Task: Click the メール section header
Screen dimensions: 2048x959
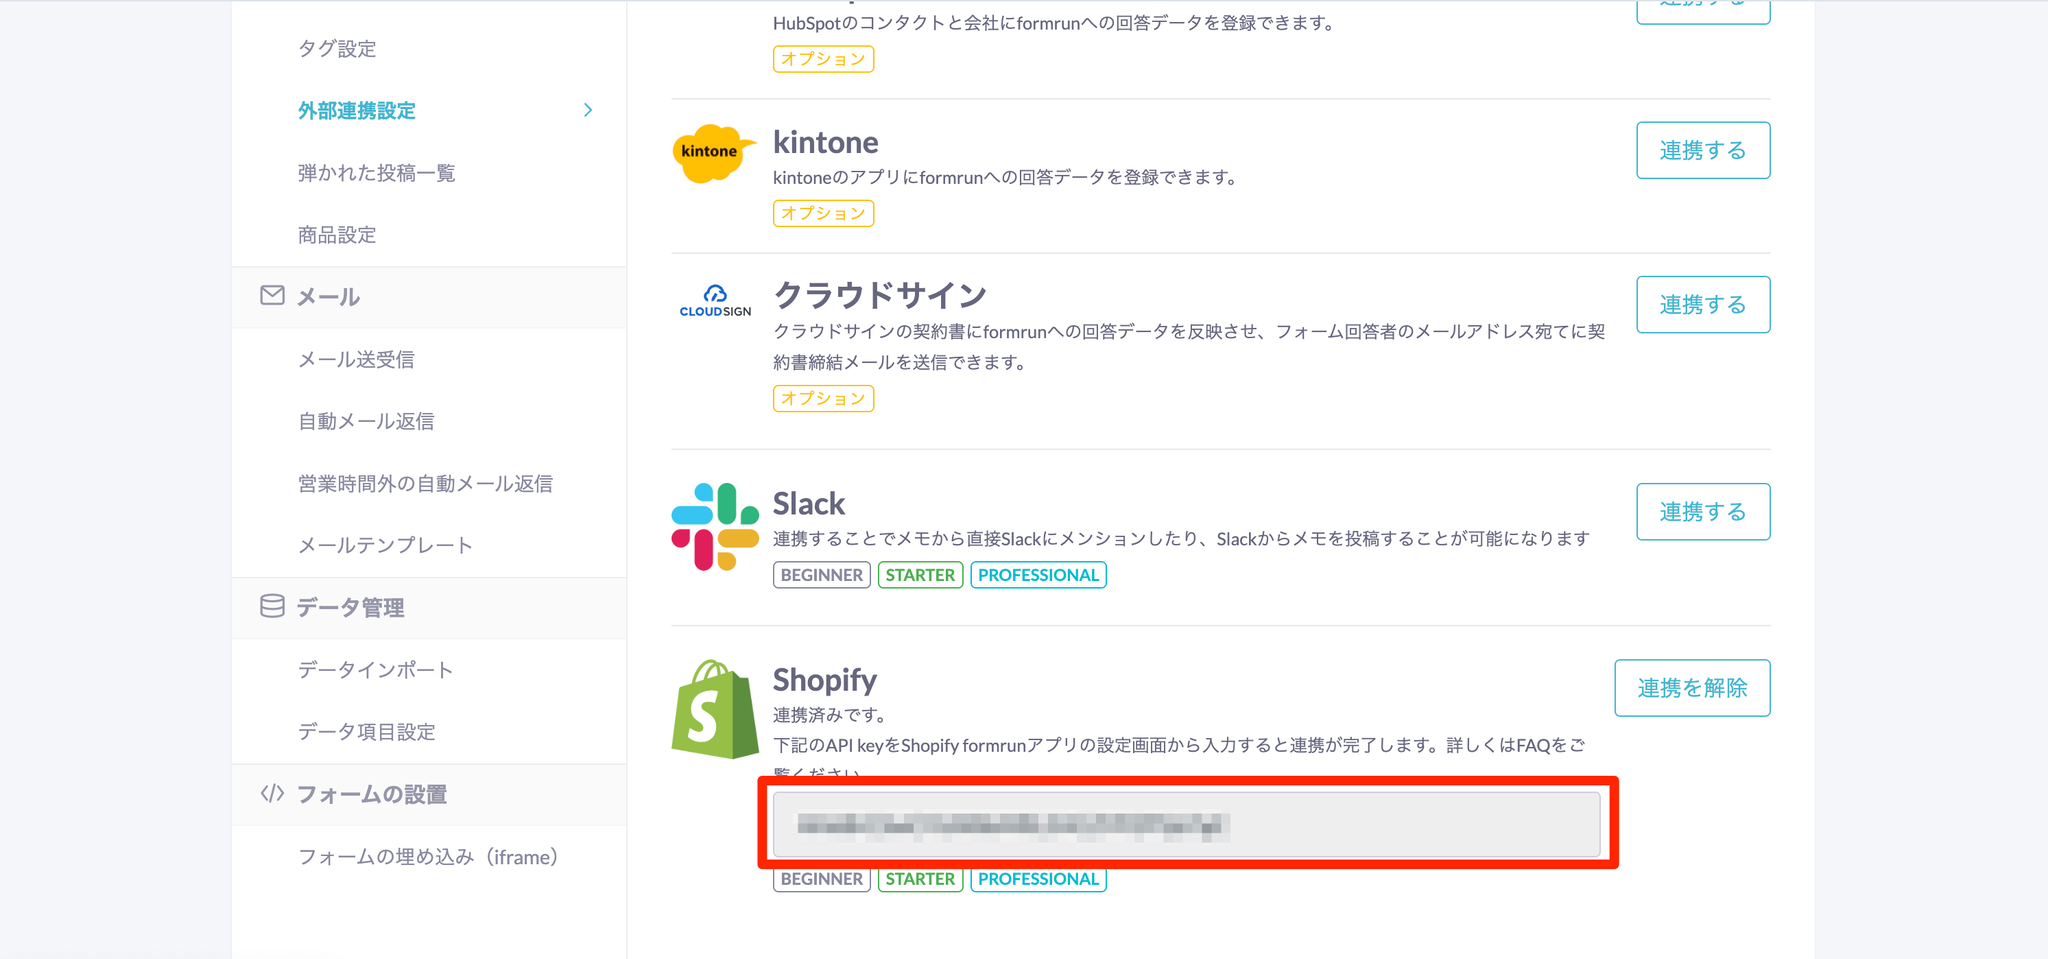Action: 429,297
